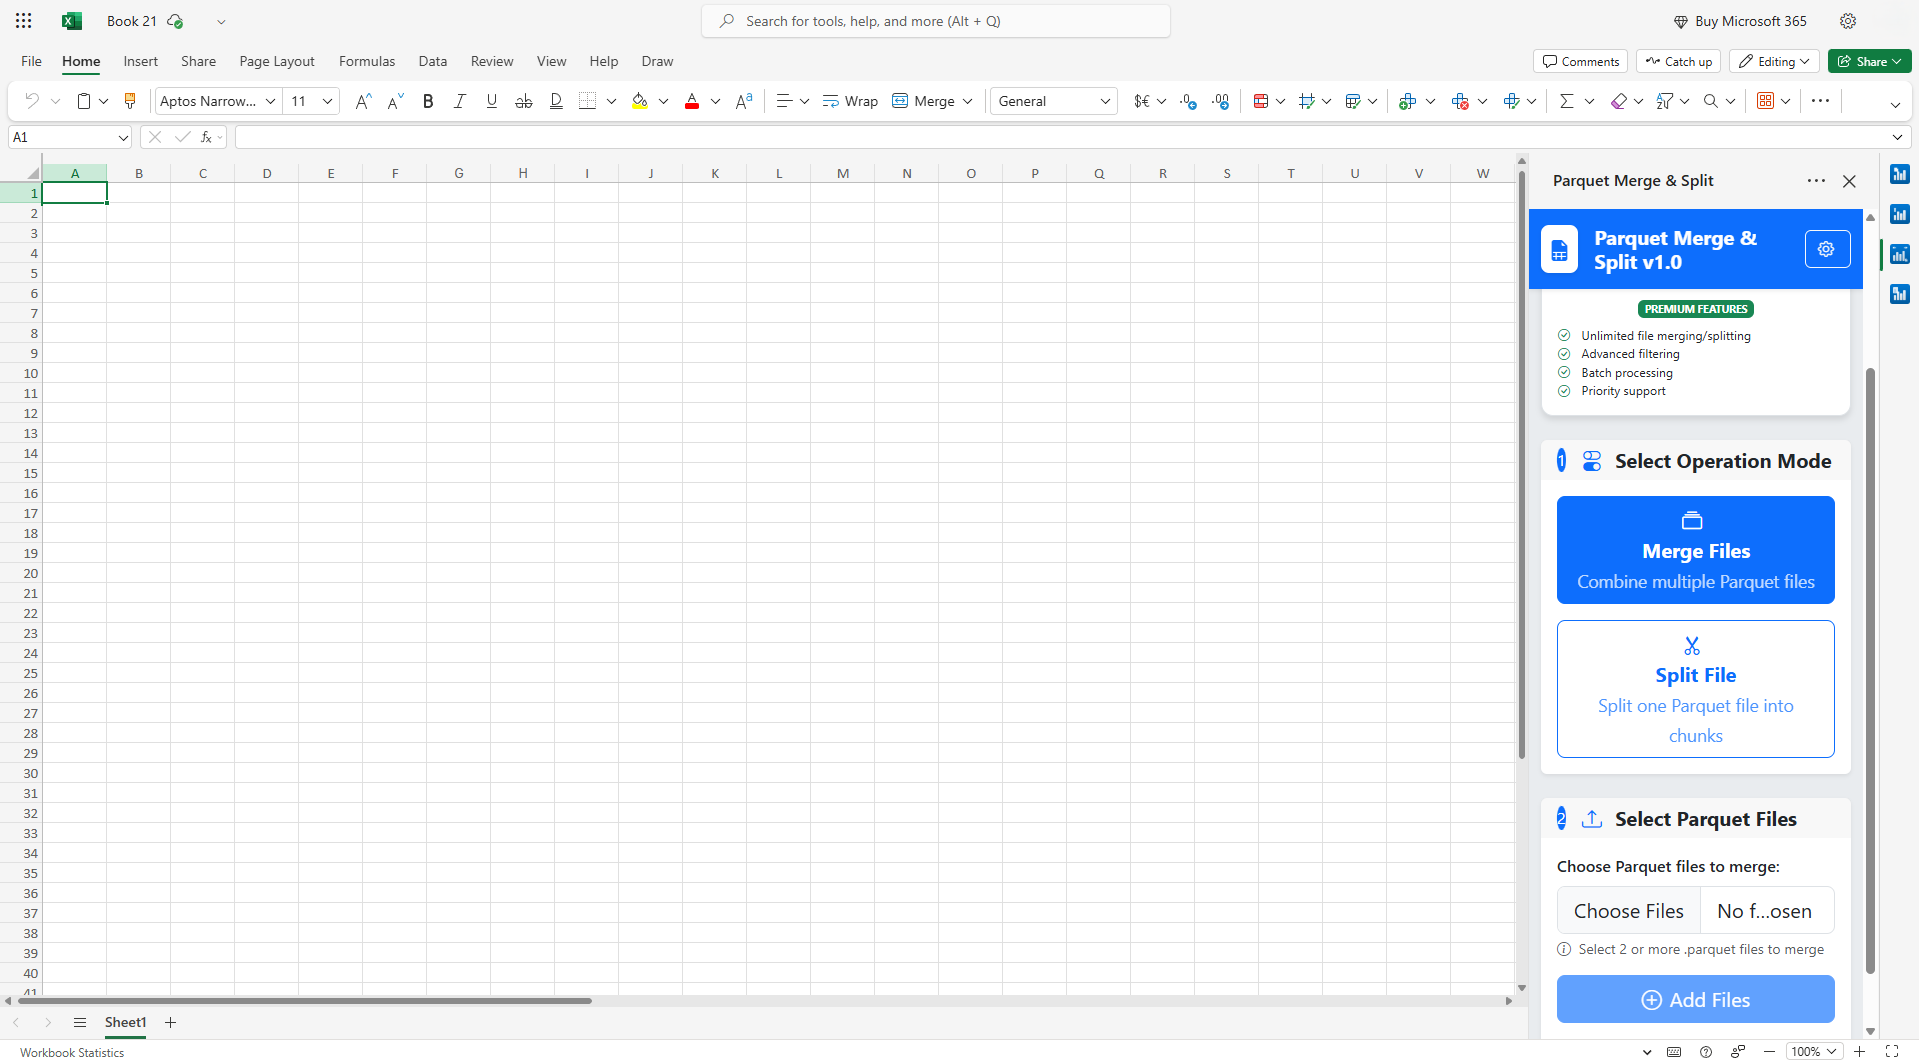The height and width of the screenshot is (1061, 1919).
Task: Open the Add-ins grid icon
Action: pos(1766,101)
